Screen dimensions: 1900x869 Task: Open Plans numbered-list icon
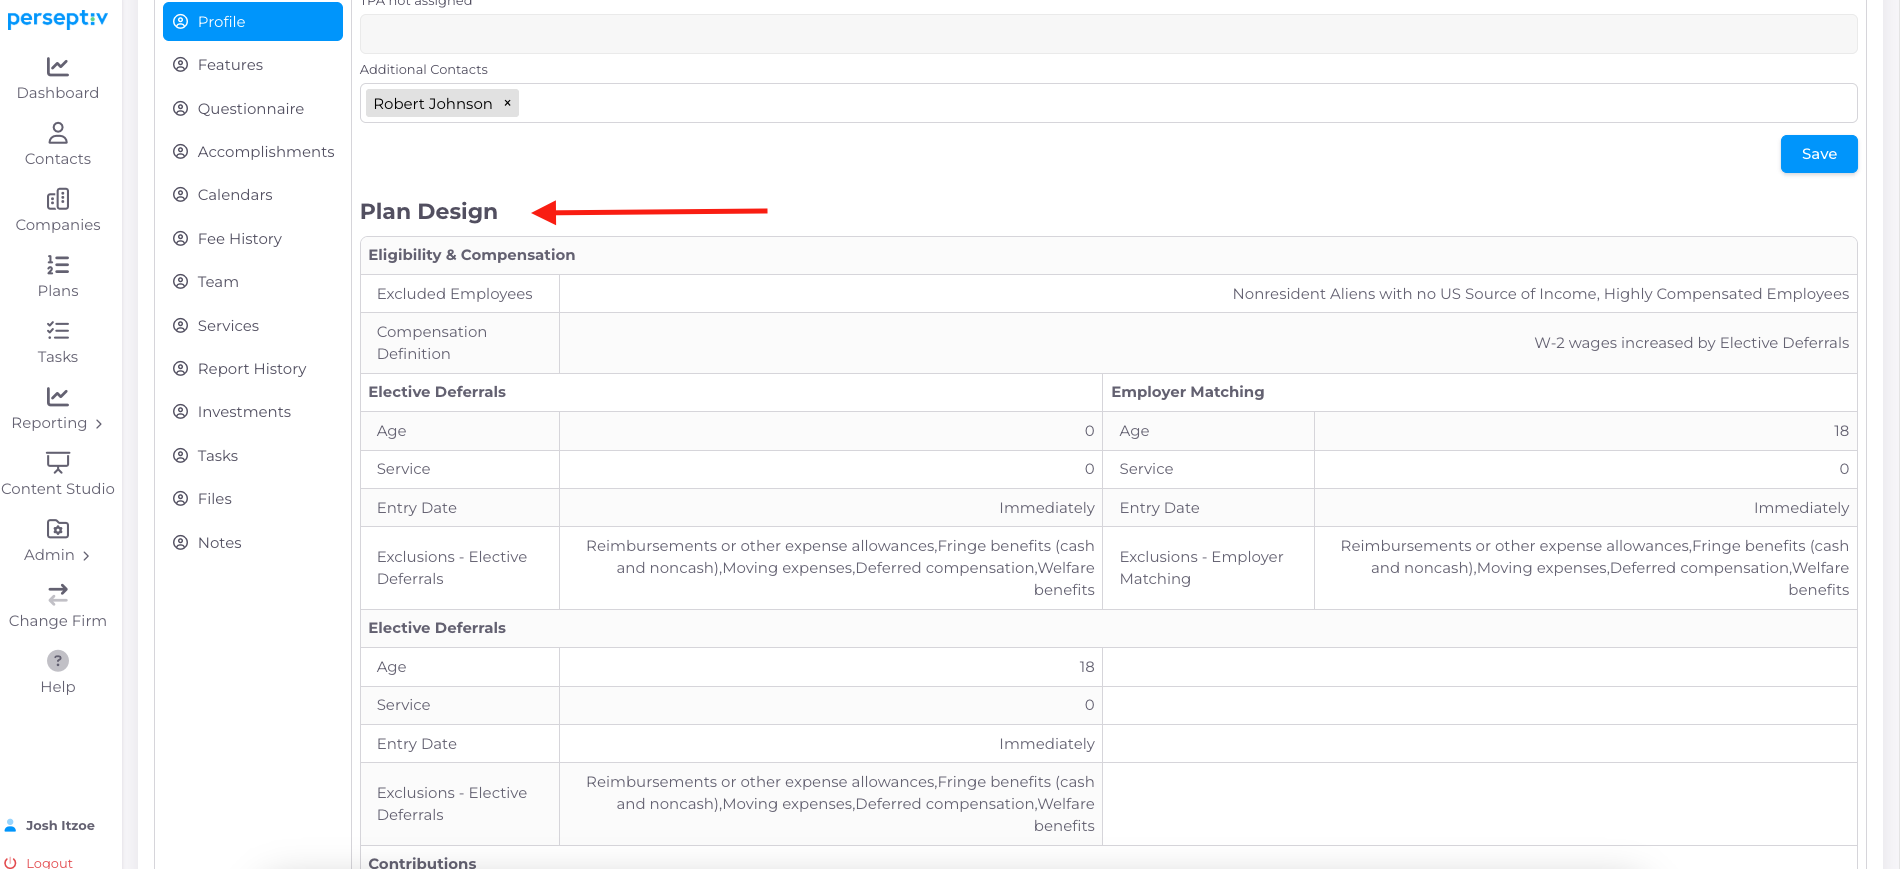click(58, 265)
